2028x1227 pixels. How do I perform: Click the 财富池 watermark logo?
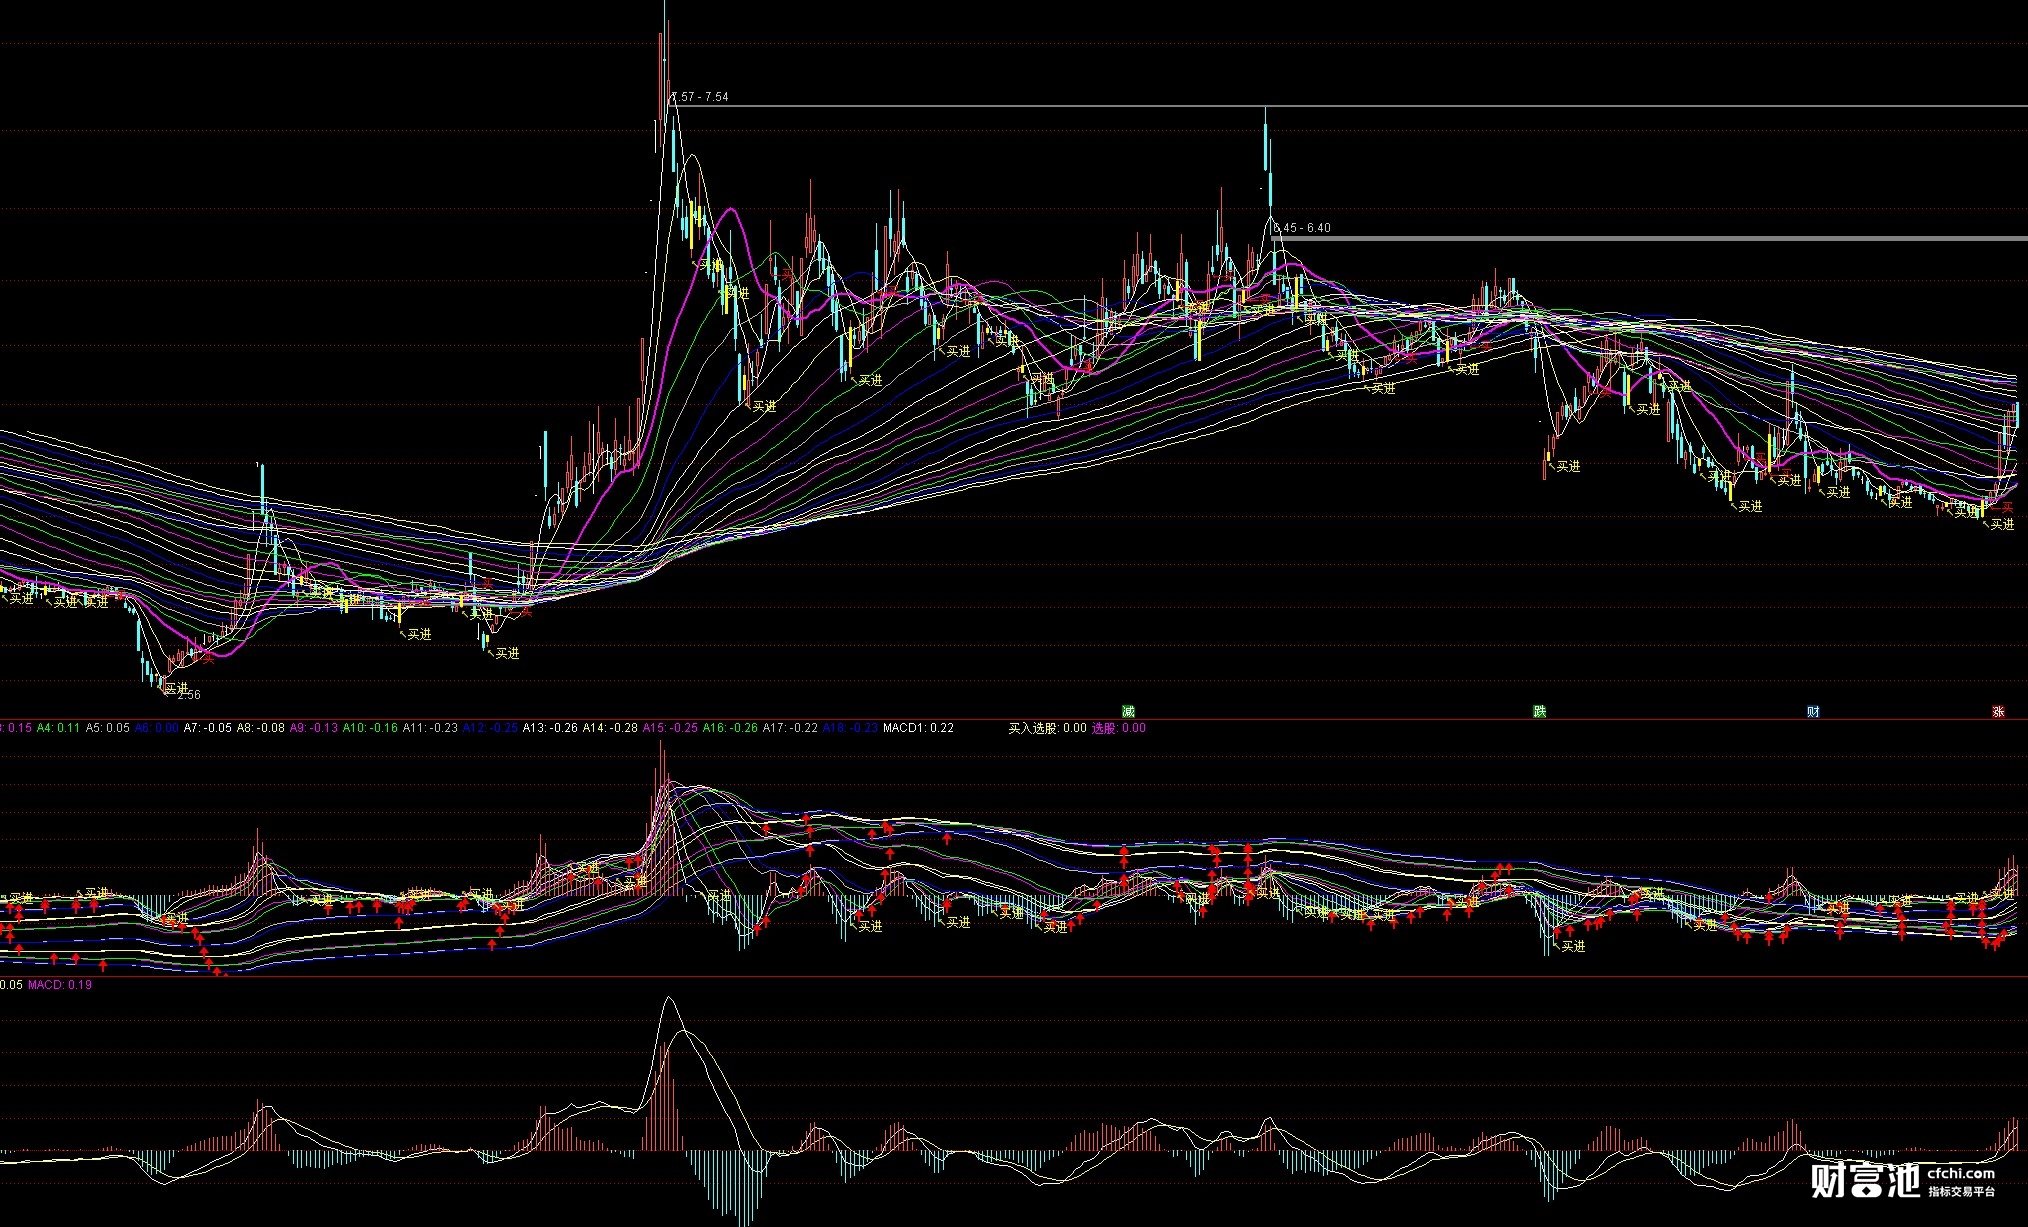pyautogui.click(x=1865, y=1181)
